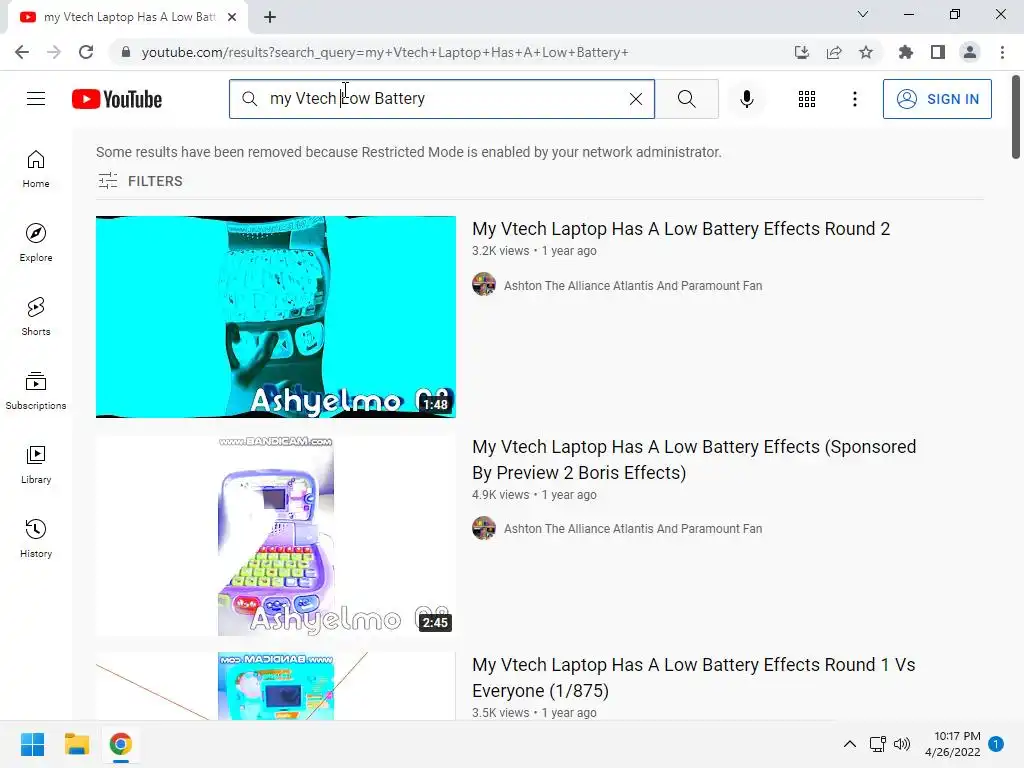This screenshot has width=1024, height=768.
Task: Open the Chrome extensions puzzle icon
Action: coord(906,52)
